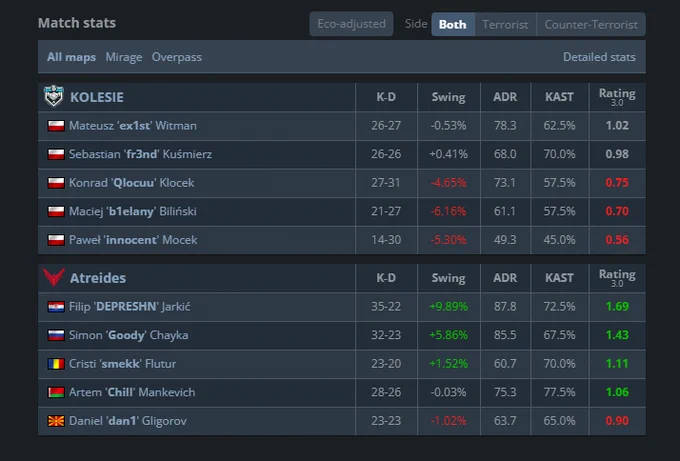This screenshot has width=680, height=461.
Task: Click Chill's 77.5% KAST value
Action: pos(559,392)
